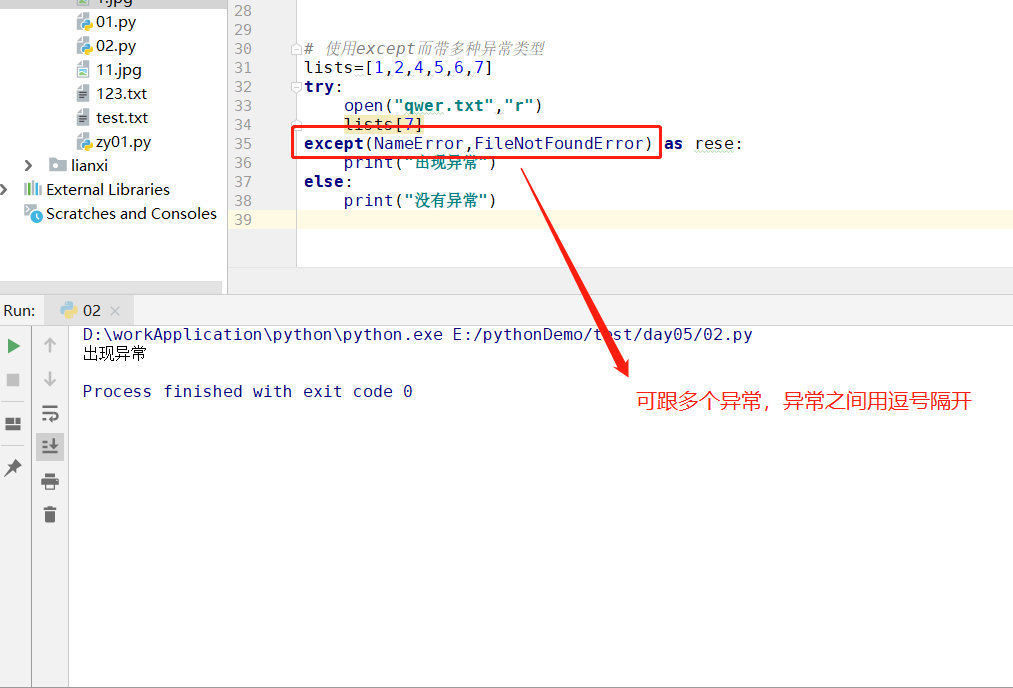Switch to the 02 run tab
1013x688 pixels.
89,311
